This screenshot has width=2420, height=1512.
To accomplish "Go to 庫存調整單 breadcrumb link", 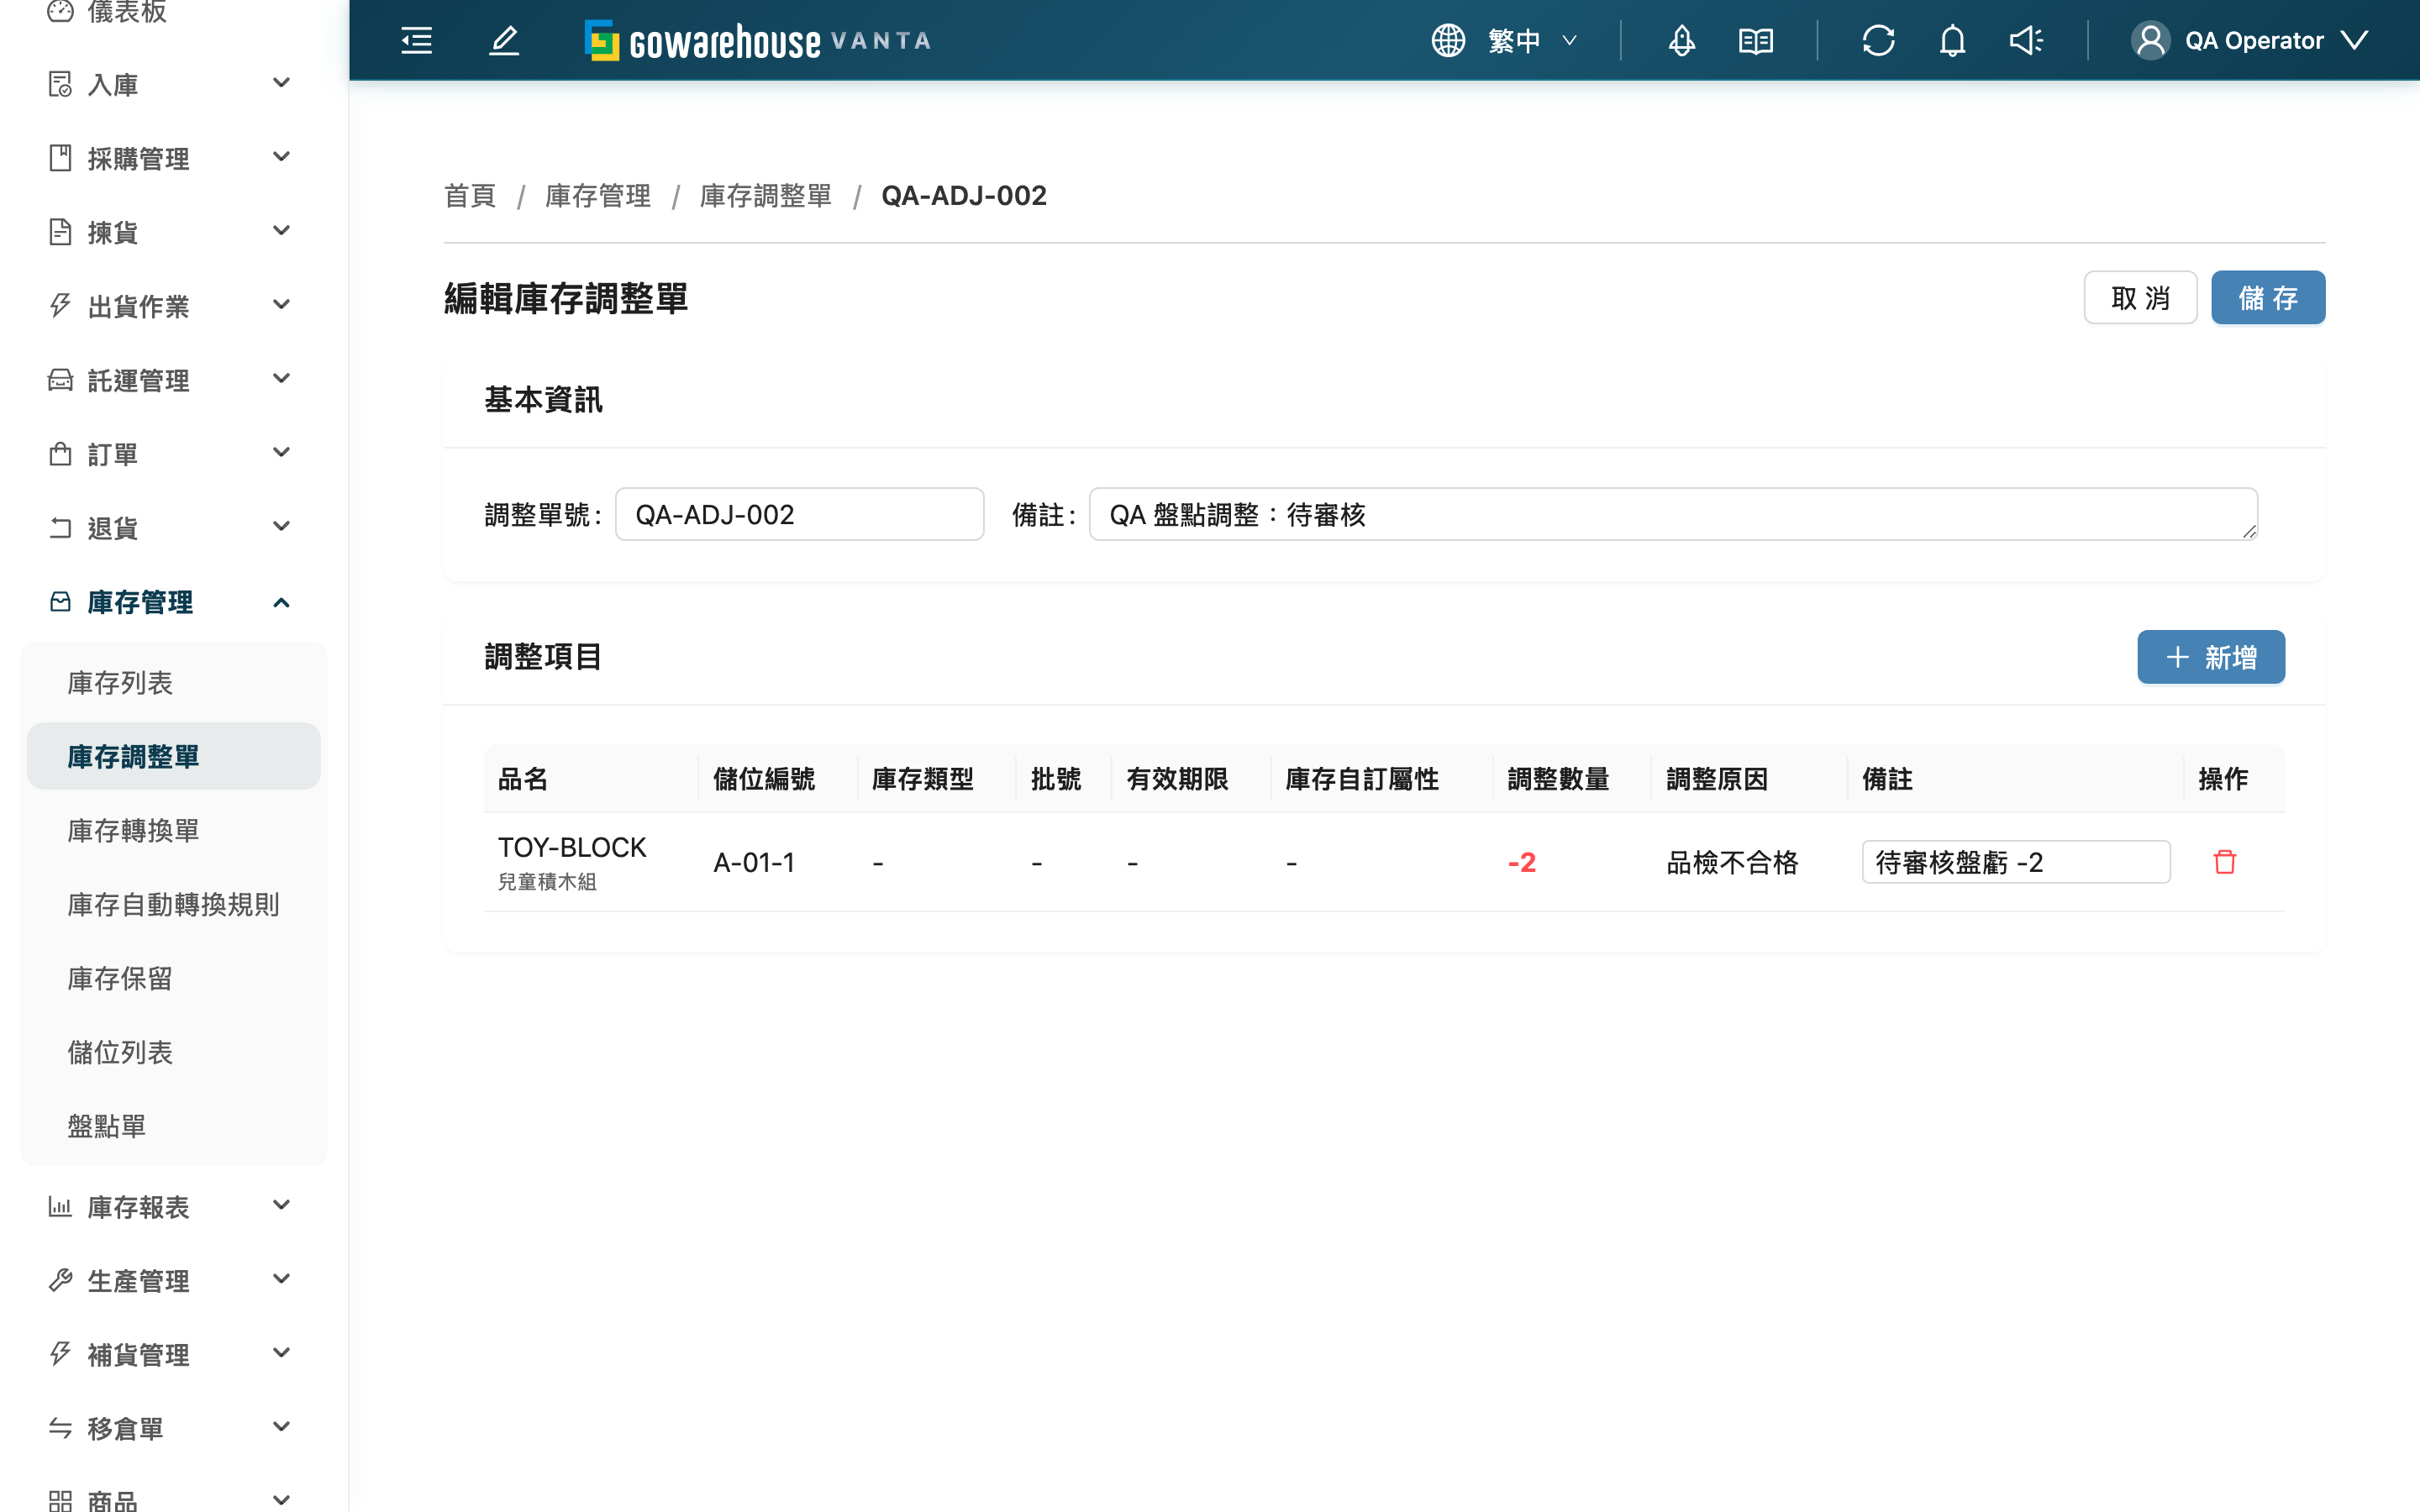I will 766,196.
